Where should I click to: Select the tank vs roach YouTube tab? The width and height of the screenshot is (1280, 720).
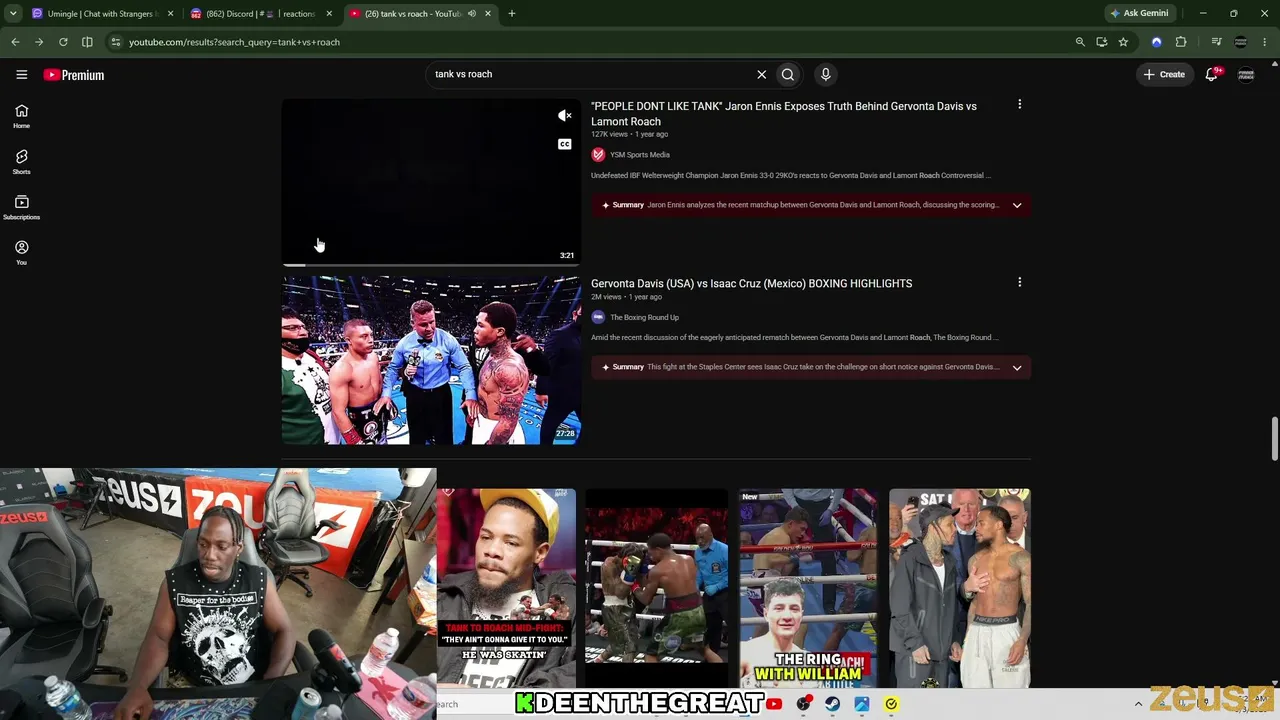pyautogui.click(x=420, y=14)
